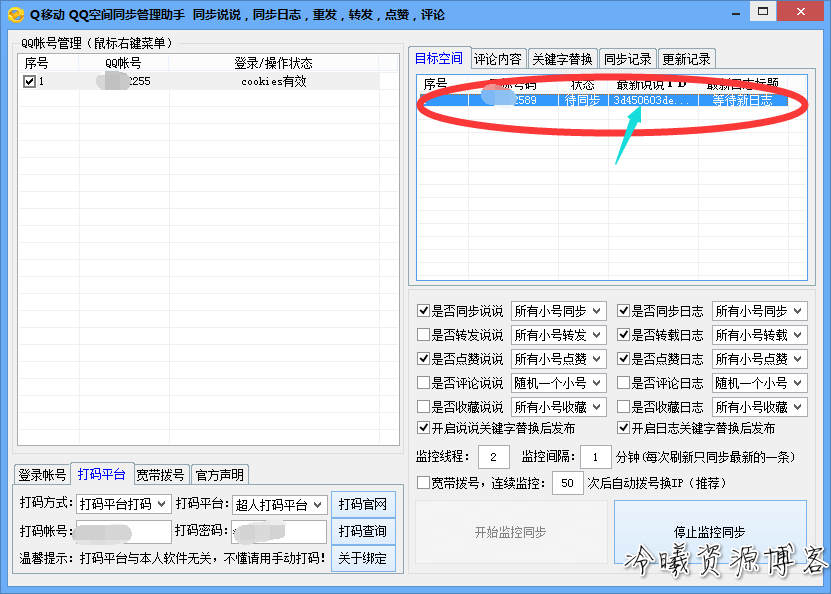Open the dropdown next to 是否收藏日志
Image resolution: width=831 pixels, height=594 pixels.
pos(759,406)
